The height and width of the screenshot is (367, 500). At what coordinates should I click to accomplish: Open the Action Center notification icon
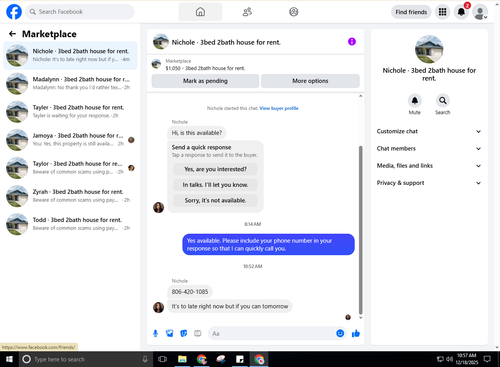coord(487,359)
